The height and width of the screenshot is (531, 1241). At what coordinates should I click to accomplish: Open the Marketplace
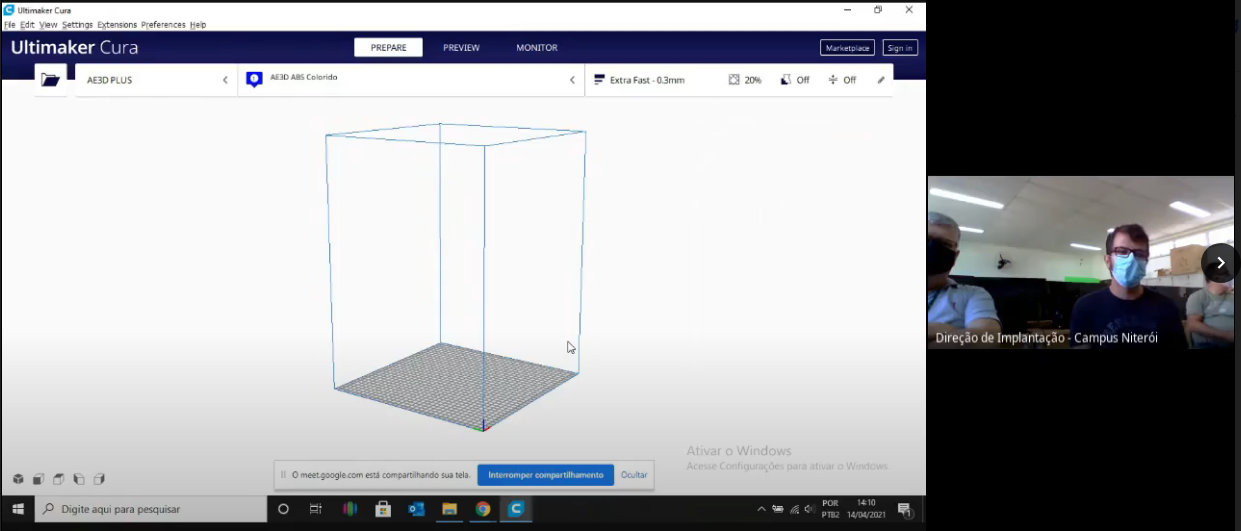tap(847, 48)
